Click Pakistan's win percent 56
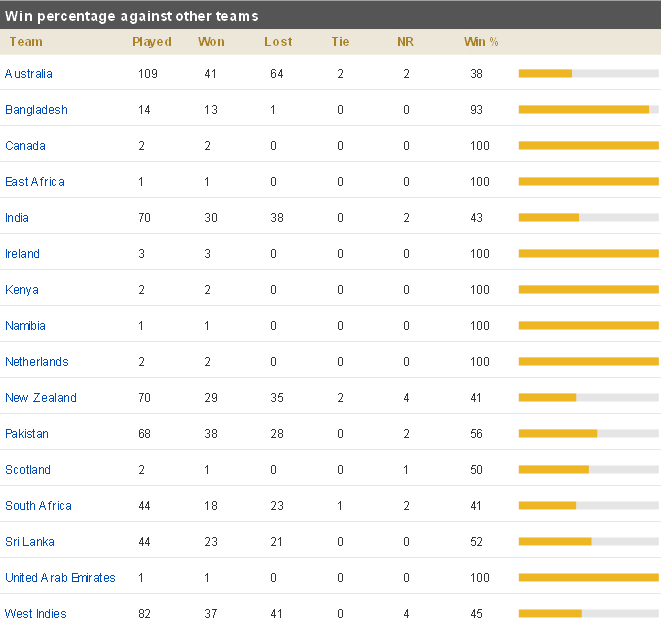This screenshot has height=628, width=661. (476, 434)
